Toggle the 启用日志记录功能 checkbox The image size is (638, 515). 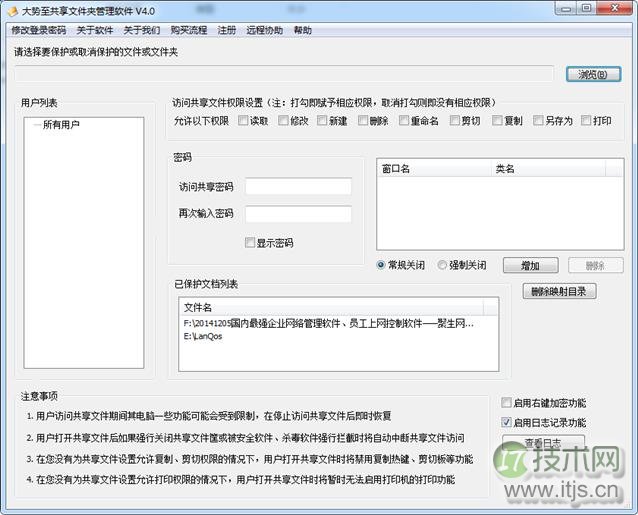(x=506, y=422)
